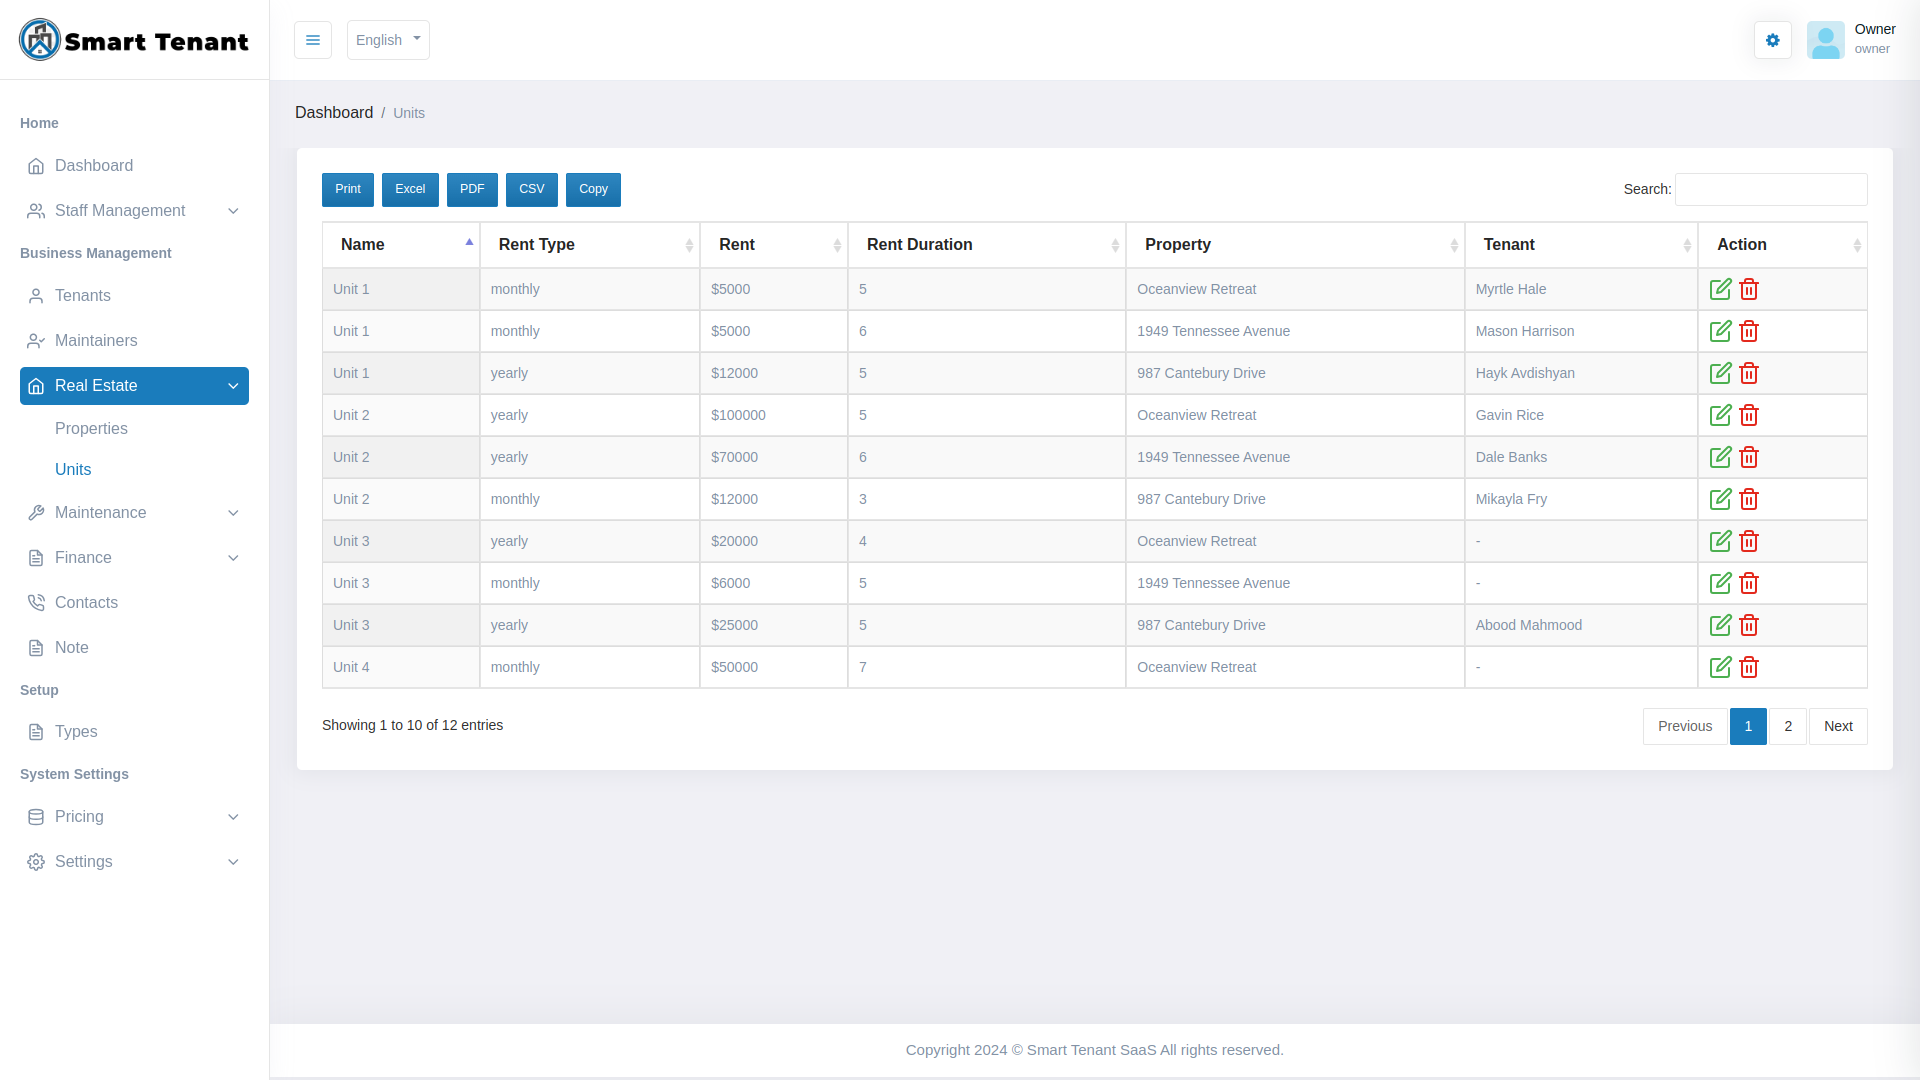Navigate to Dashboard via the breadcrumb
Screen dimensions: 1920x1080
[x=334, y=112]
